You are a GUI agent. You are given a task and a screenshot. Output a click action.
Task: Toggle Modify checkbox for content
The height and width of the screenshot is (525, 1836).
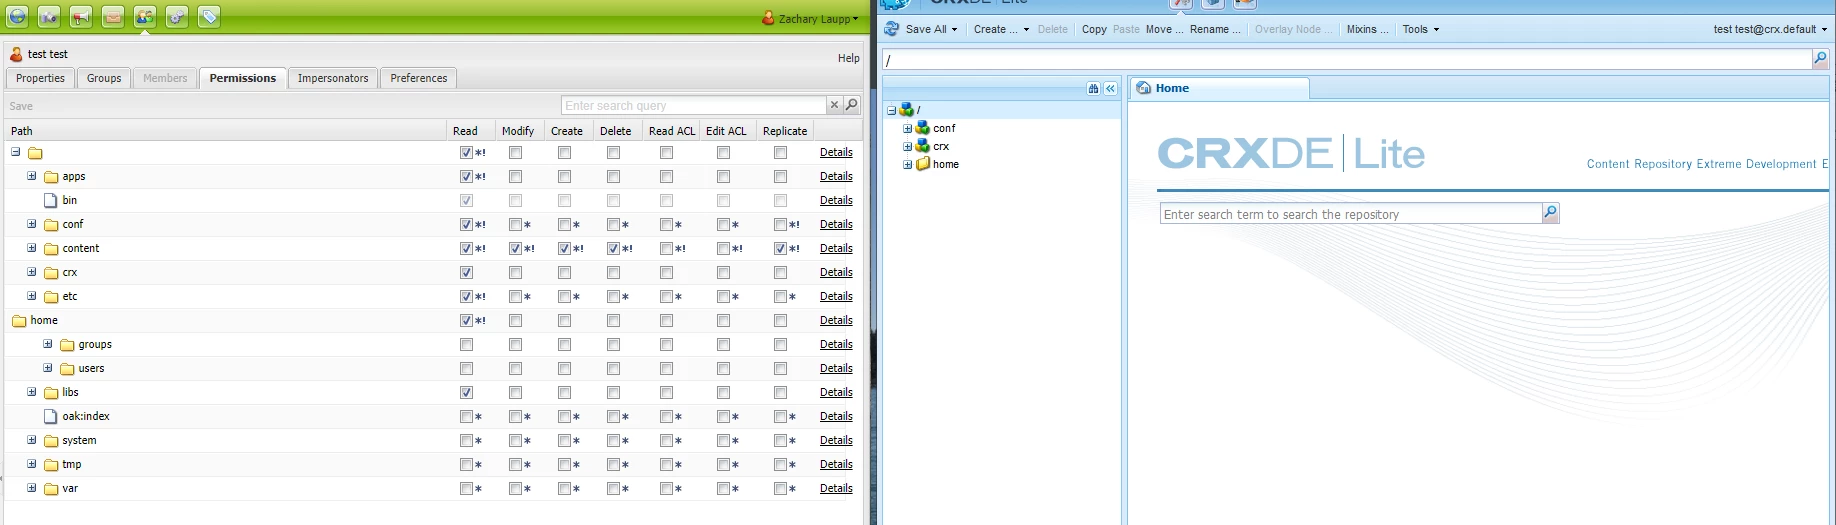515,248
